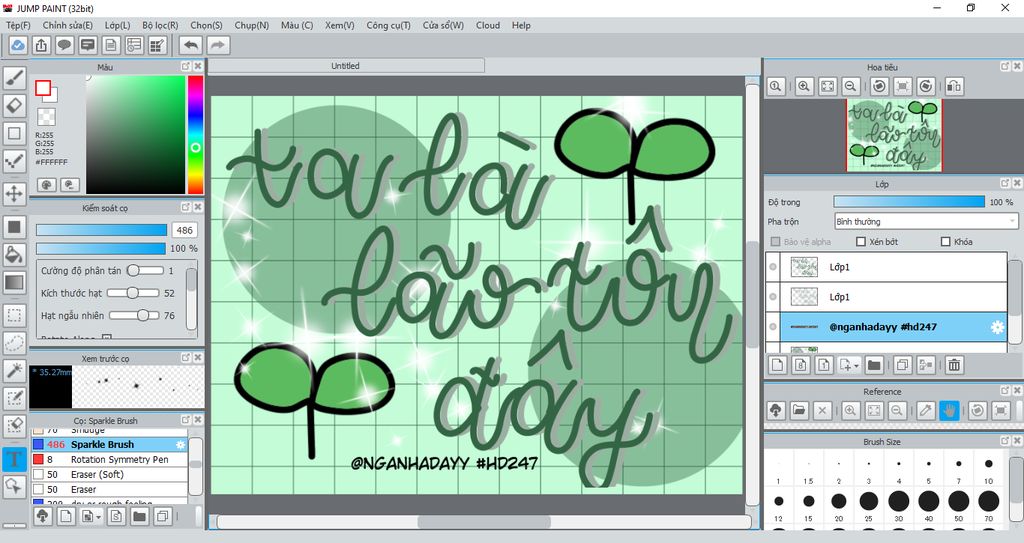
Task: Select the Select Pen tool
Action: click(14, 398)
